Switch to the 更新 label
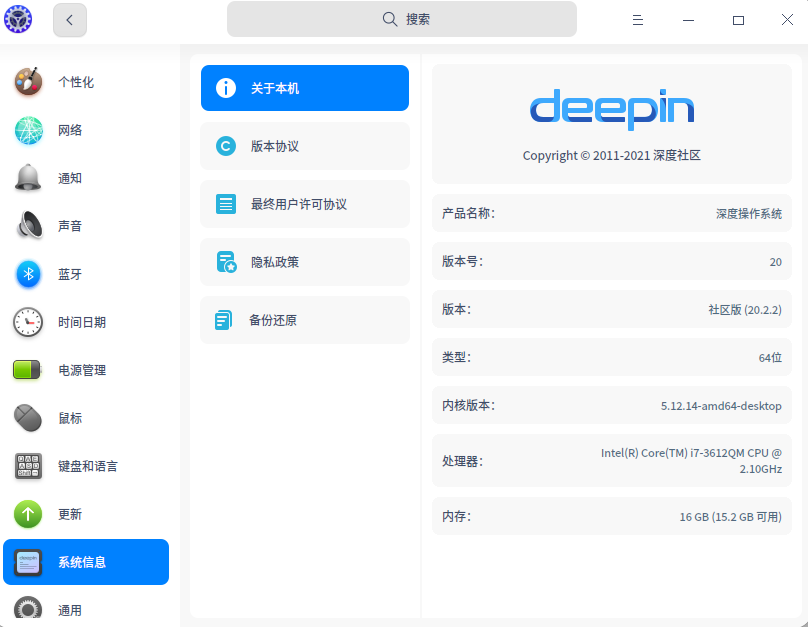The width and height of the screenshot is (808, 627). point(70,514)
